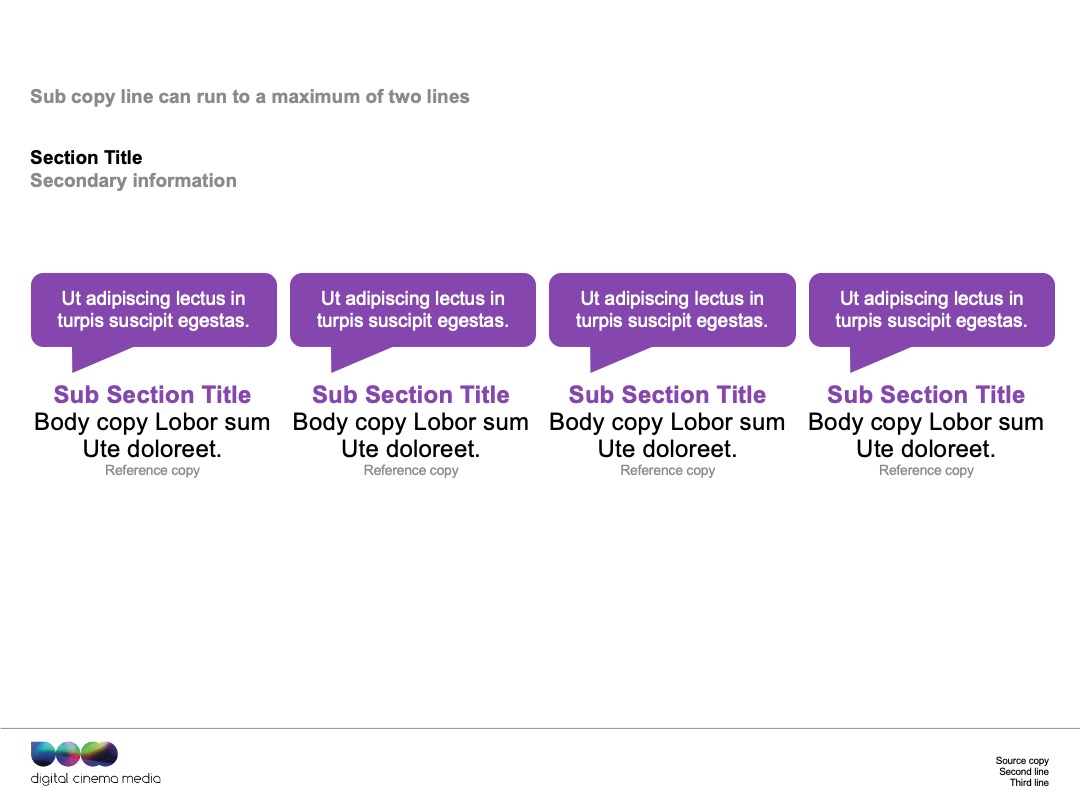Click the first Reference copy caption

(x=152, y=470)
